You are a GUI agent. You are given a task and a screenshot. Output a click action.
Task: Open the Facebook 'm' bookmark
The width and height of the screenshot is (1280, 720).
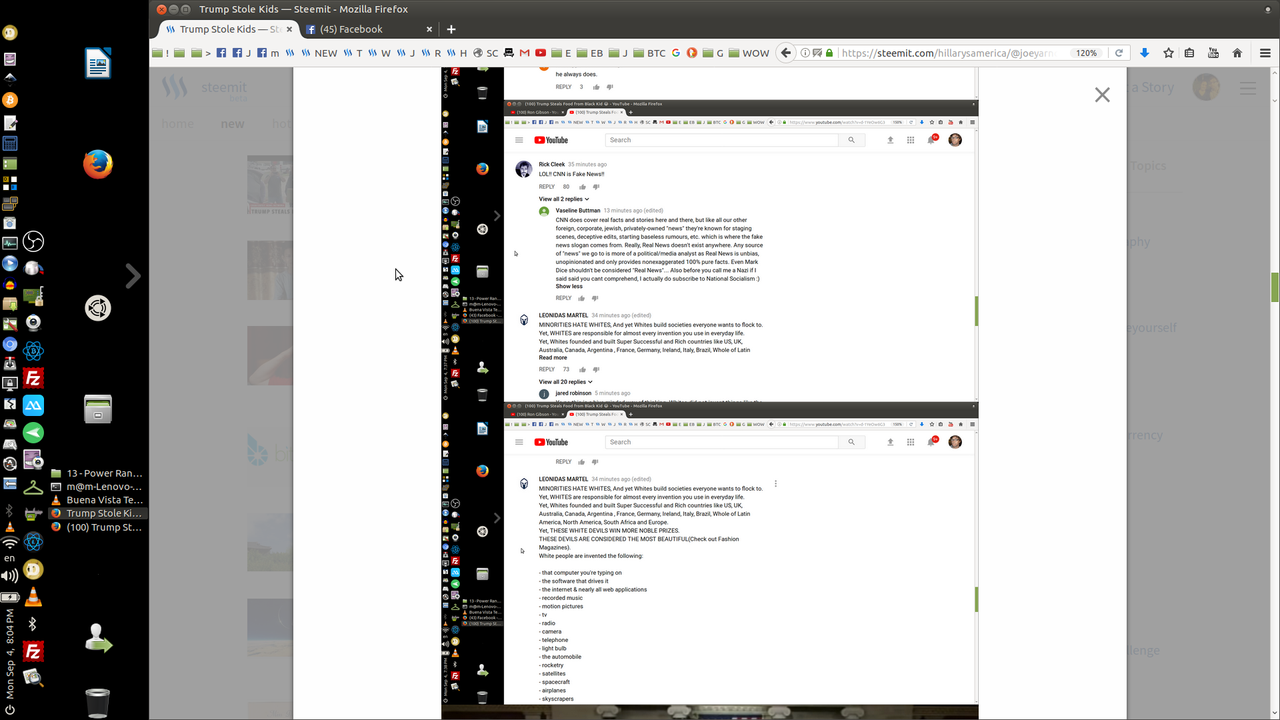pos(269,53)
